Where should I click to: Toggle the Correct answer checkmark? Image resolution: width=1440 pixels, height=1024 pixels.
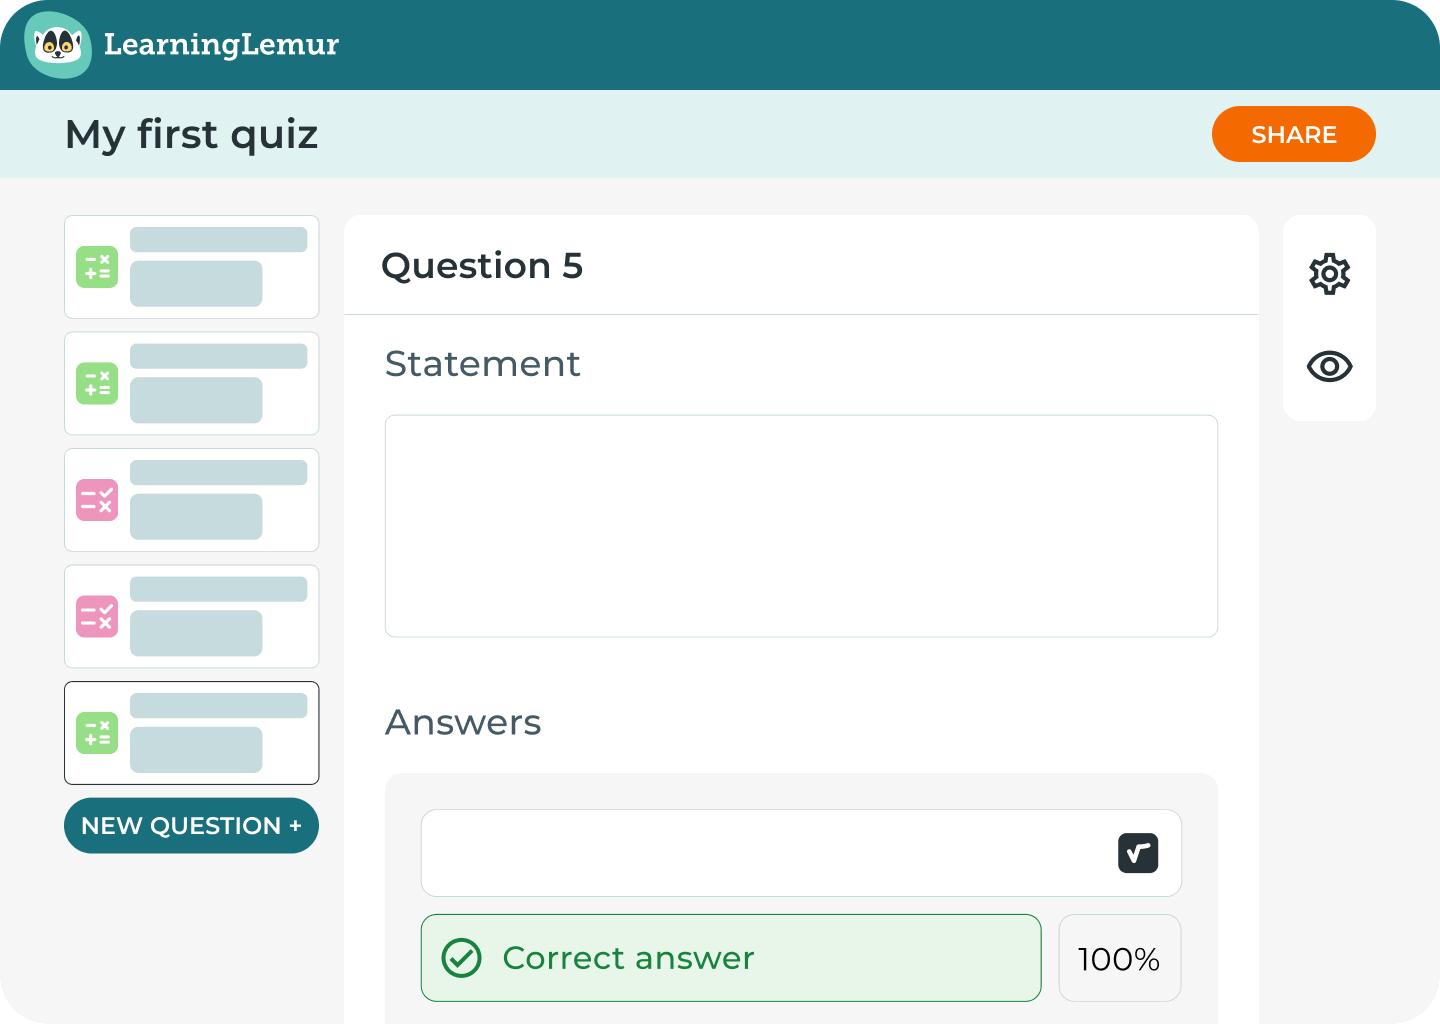(730, 958)
